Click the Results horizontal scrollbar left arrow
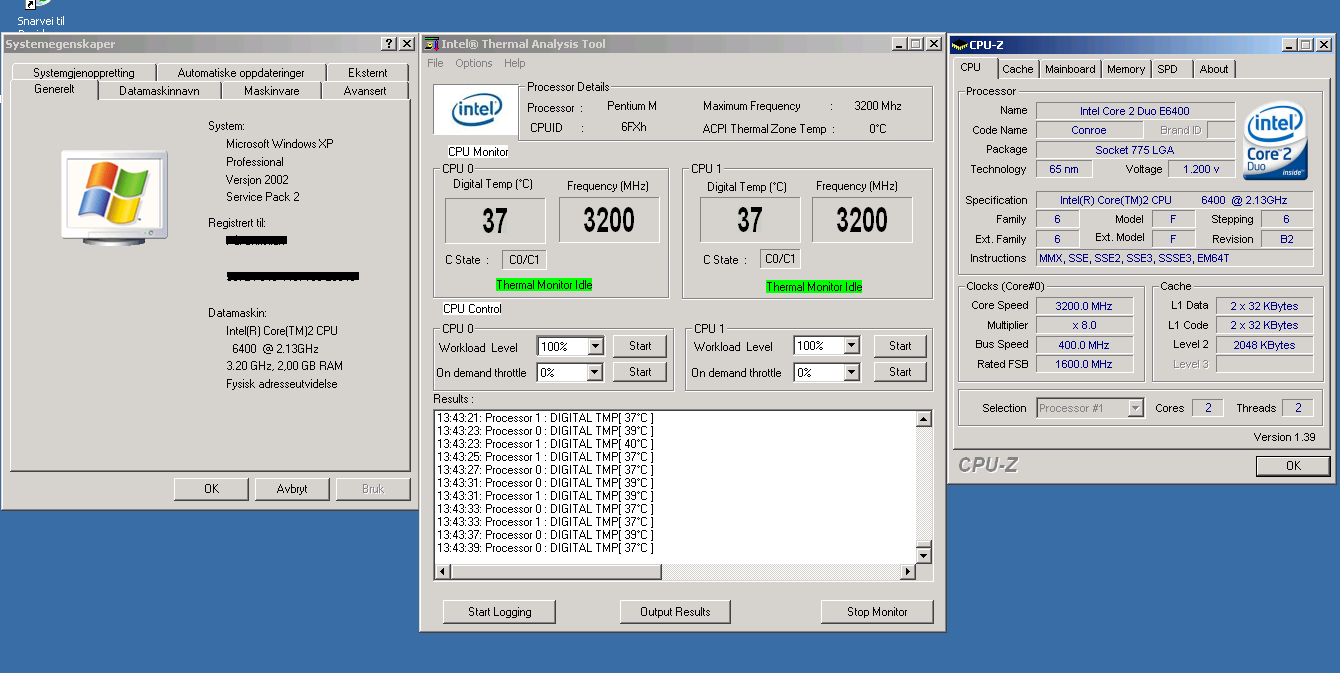 coord(443,572)
